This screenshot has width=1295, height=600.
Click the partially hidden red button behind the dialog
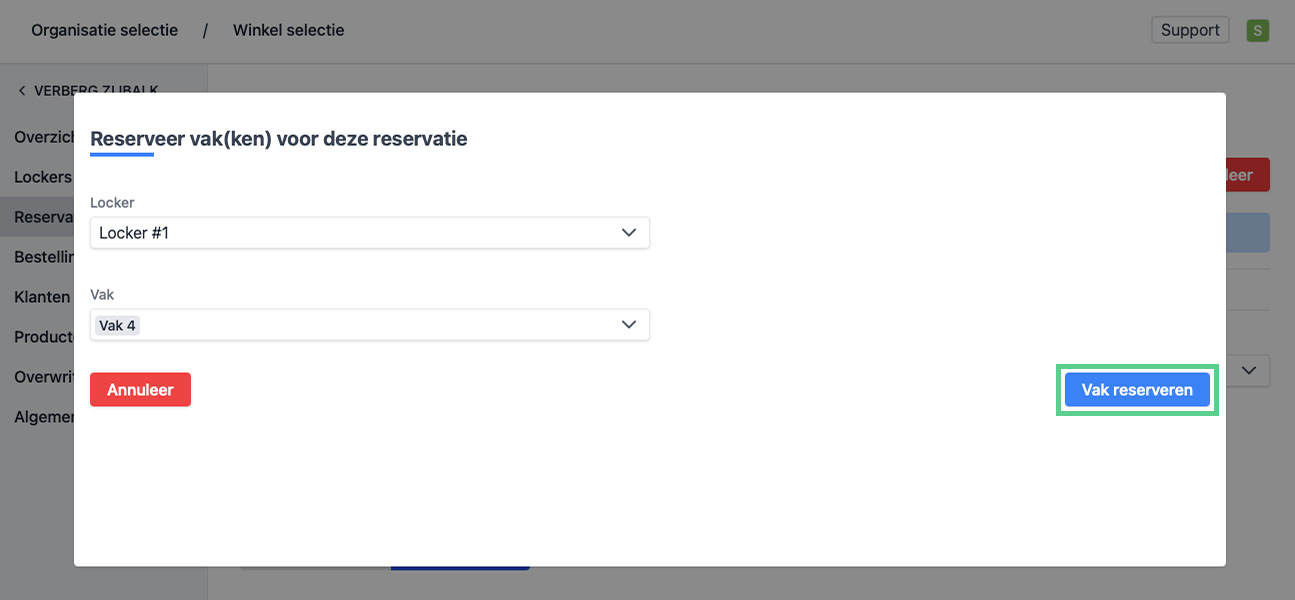point(1248,175)
